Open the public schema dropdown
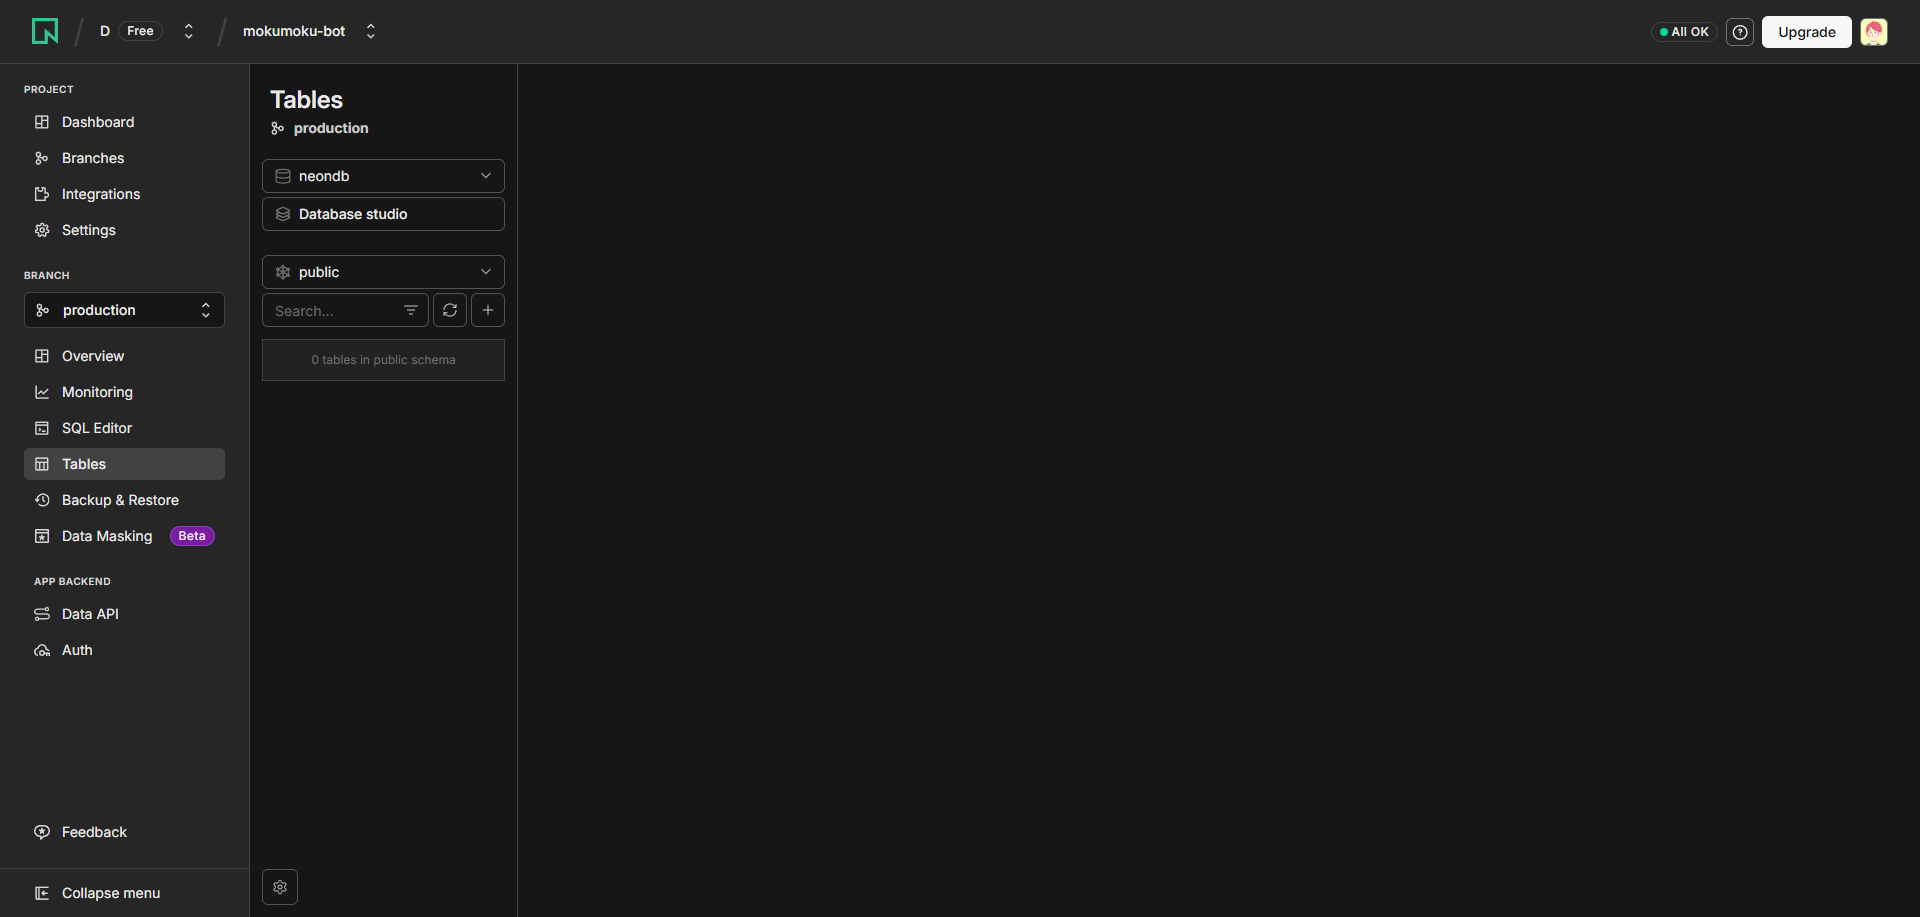Image resolution: width=1920 pixels, height=917 pixels. (x=383, y=272)
